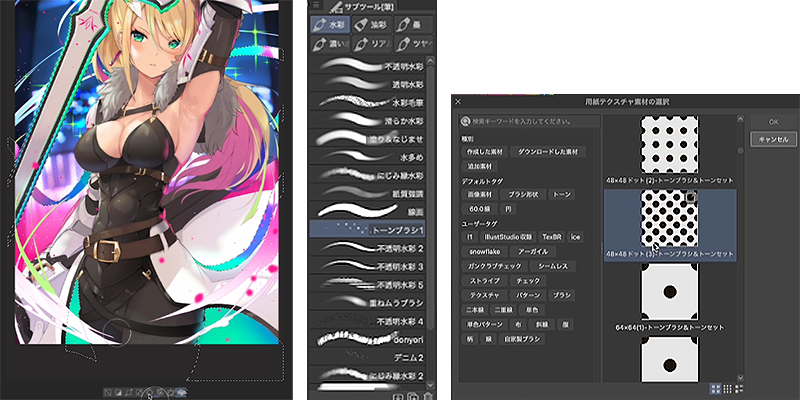This screenshot has height=400, width=800.
Task: Choose the 透明水彩 brush
Action: pos(367,84)
